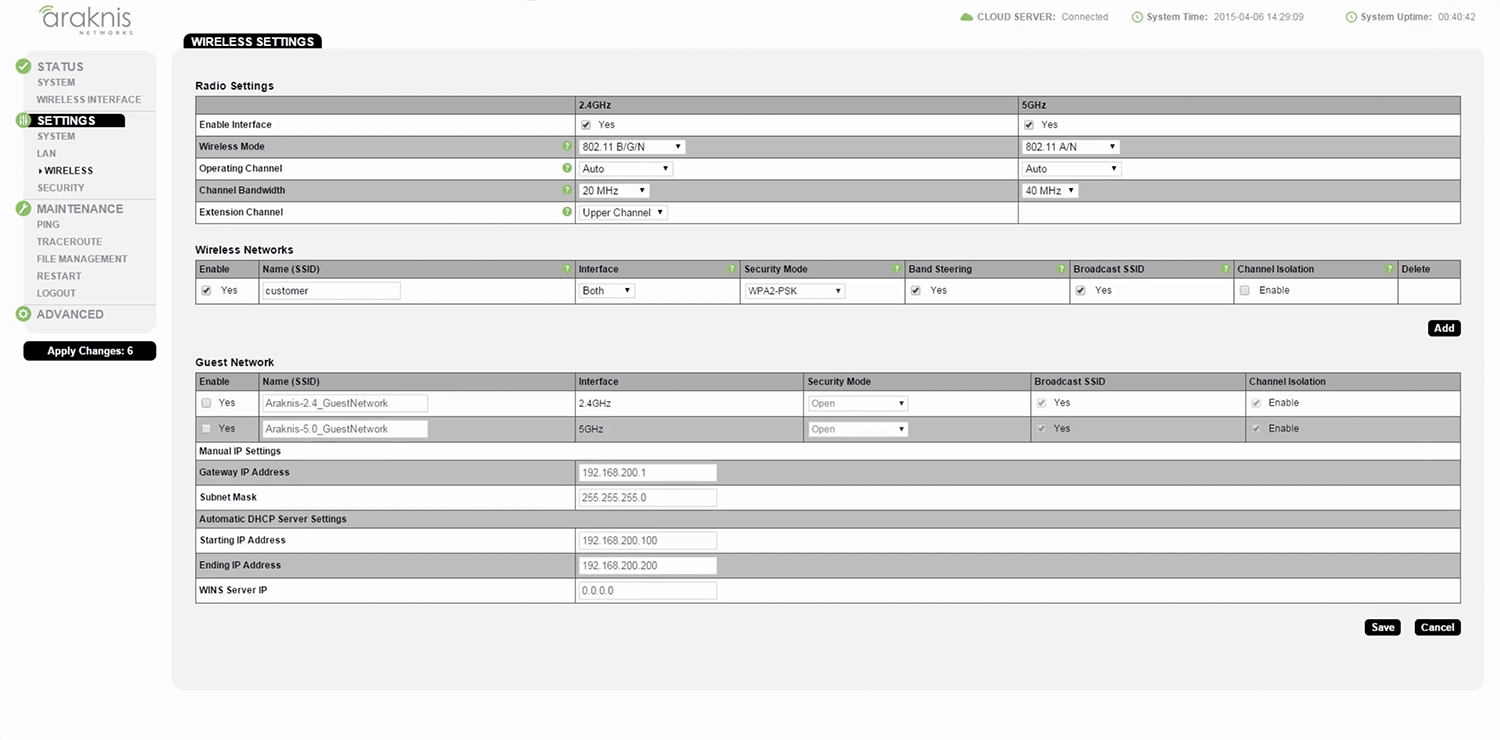Open the WPA2-PSK Security Mode dropdown
The image size is (1500, 740).
(x=795, y=291)
